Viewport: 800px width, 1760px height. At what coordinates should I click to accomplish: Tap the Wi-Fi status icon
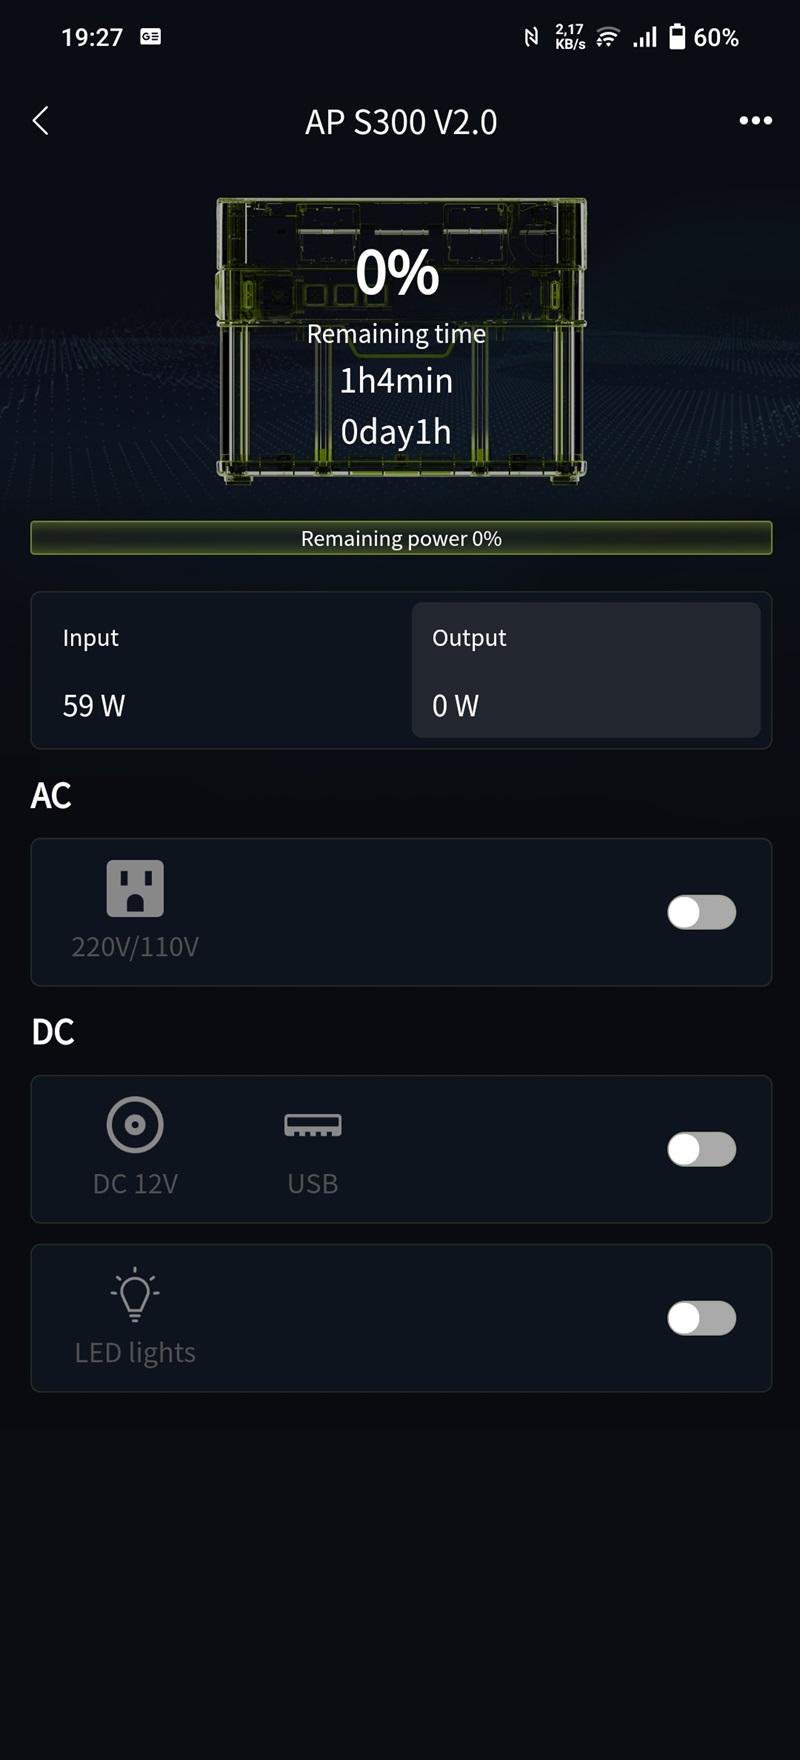pos(607,37)
